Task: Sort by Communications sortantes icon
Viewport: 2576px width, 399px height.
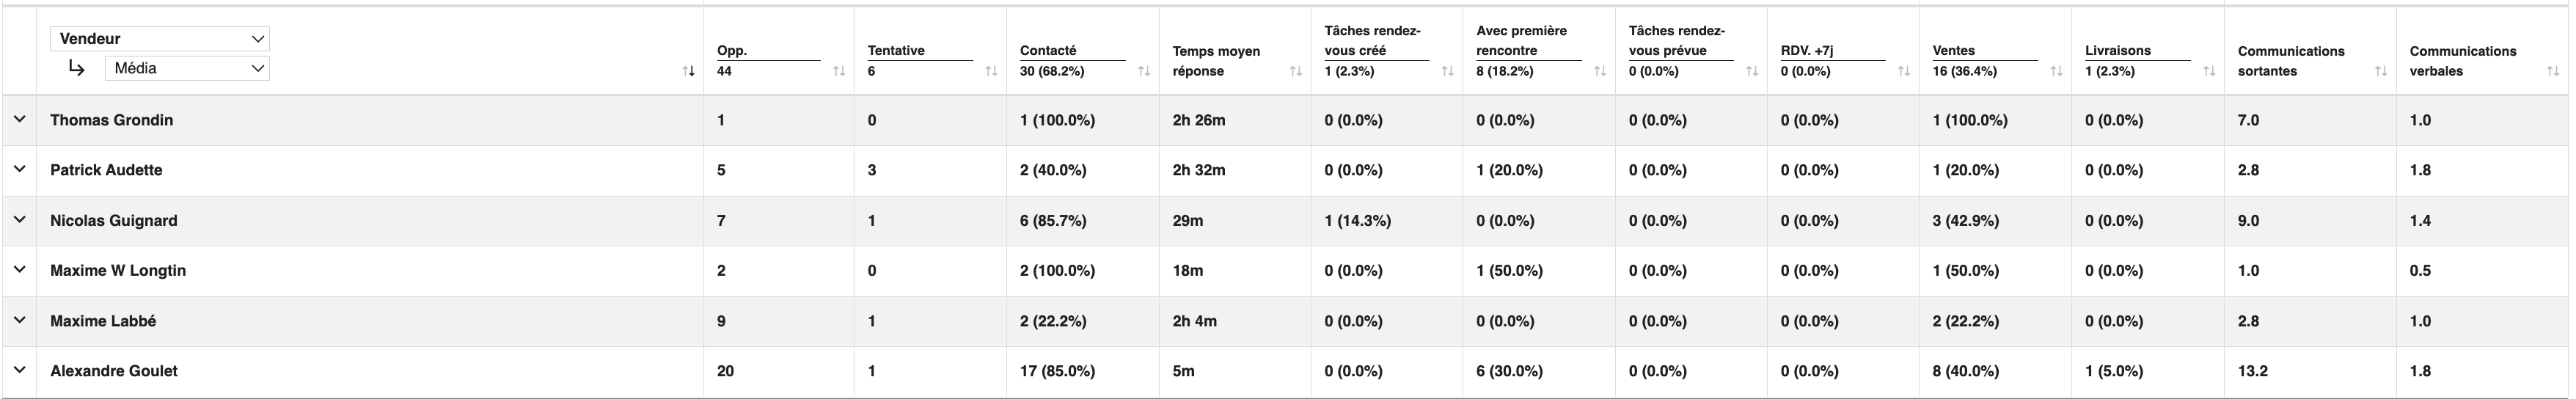Action: point(2381,71)
